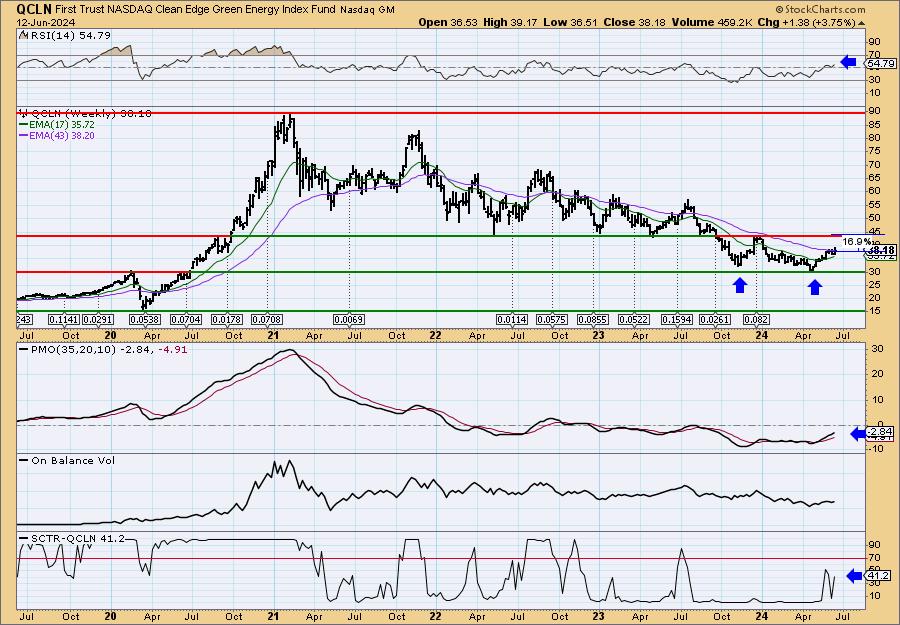The image size is (900, 625).
Task: Click the 0.0855 label under the price chart
Action: click(x=593, y=320)
